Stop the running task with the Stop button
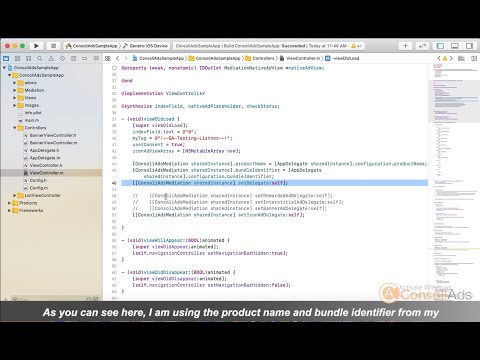The height and width of the screenshot is (360, 480). pos(53,46)
